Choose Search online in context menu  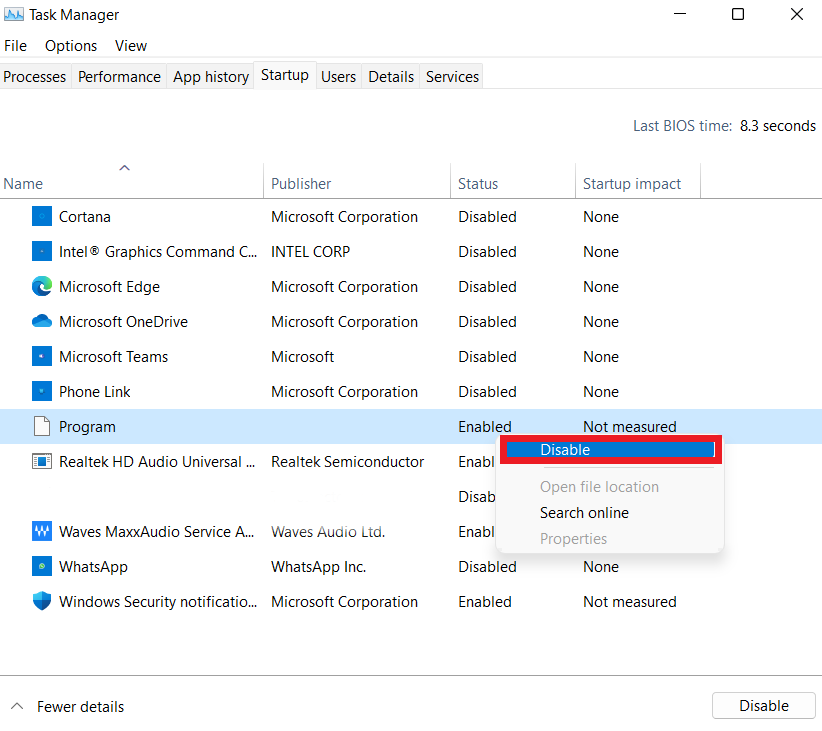coord(584,512)
